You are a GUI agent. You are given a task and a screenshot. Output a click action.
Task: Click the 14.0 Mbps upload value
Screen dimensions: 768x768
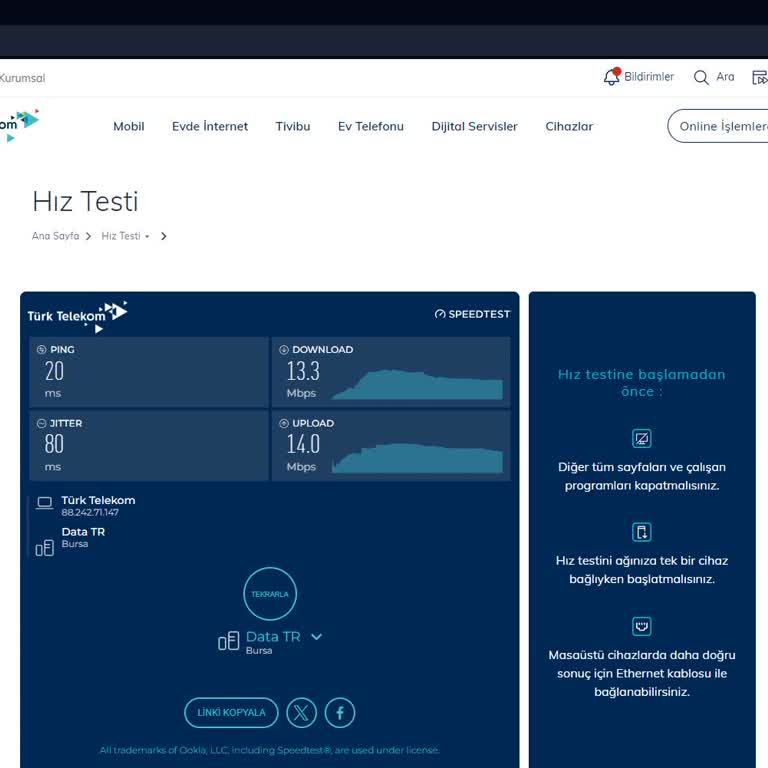coord(303,444)
